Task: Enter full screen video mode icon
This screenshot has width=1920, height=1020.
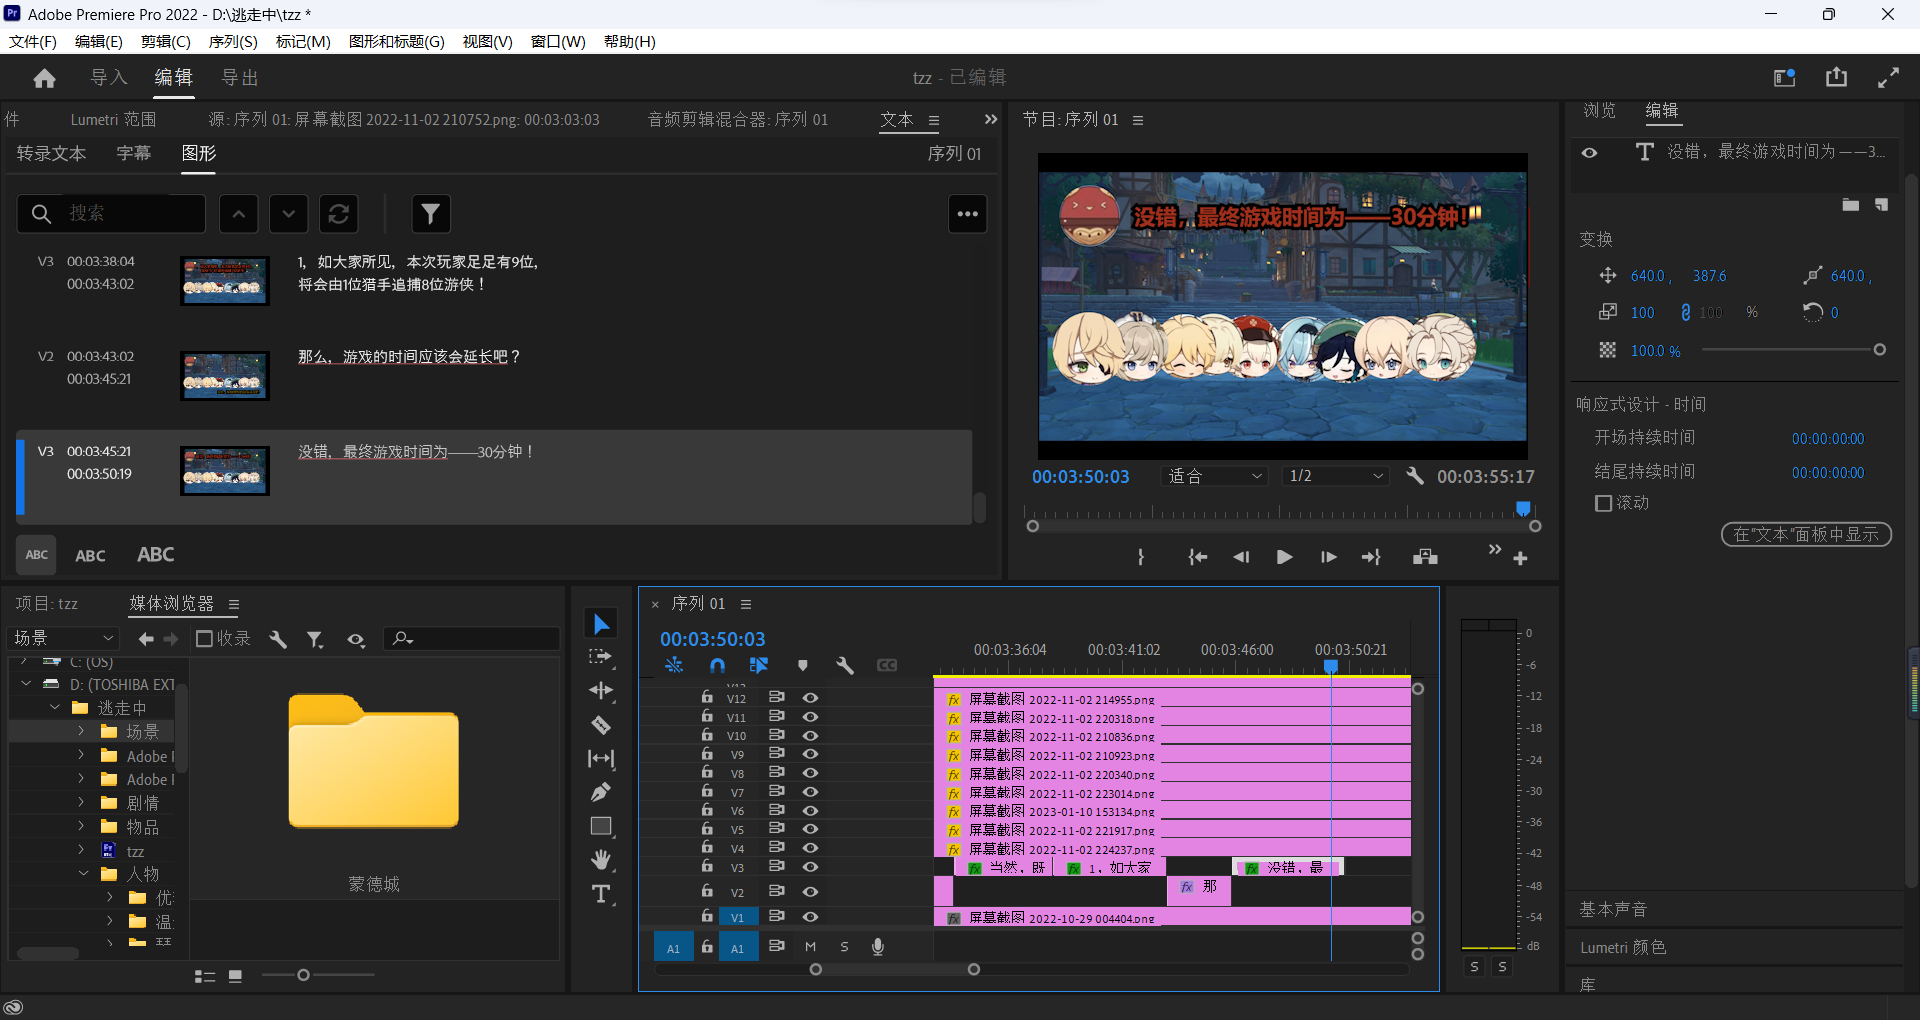Action: (1888, 77)
